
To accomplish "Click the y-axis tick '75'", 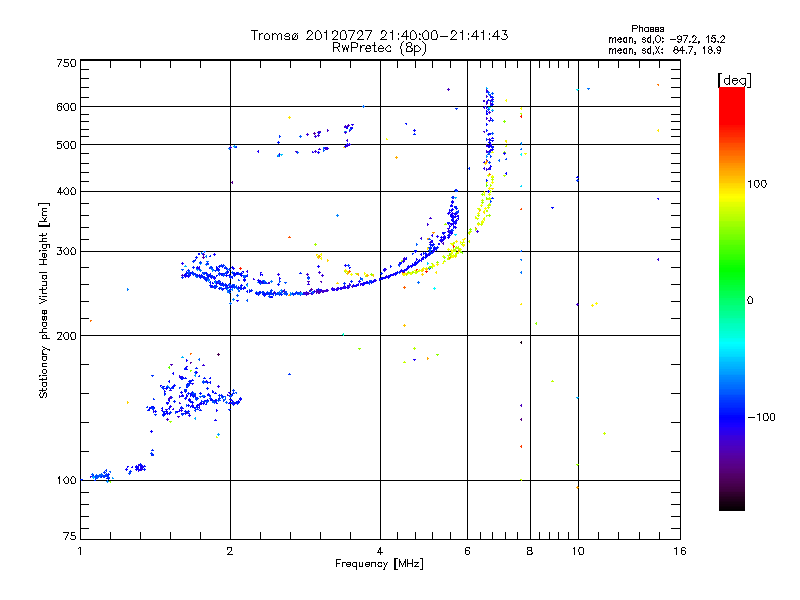I will click(70, 536).
